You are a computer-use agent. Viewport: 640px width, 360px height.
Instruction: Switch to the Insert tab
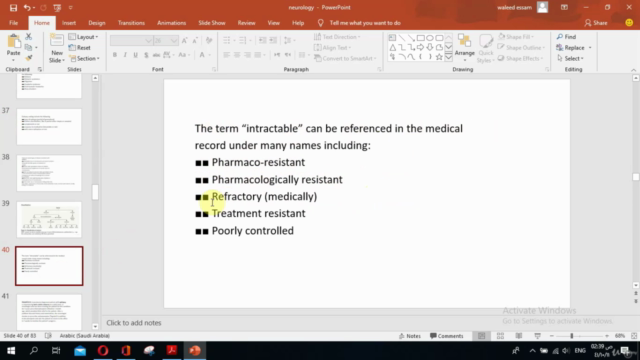pyautogui.click(x=69, y=23)
